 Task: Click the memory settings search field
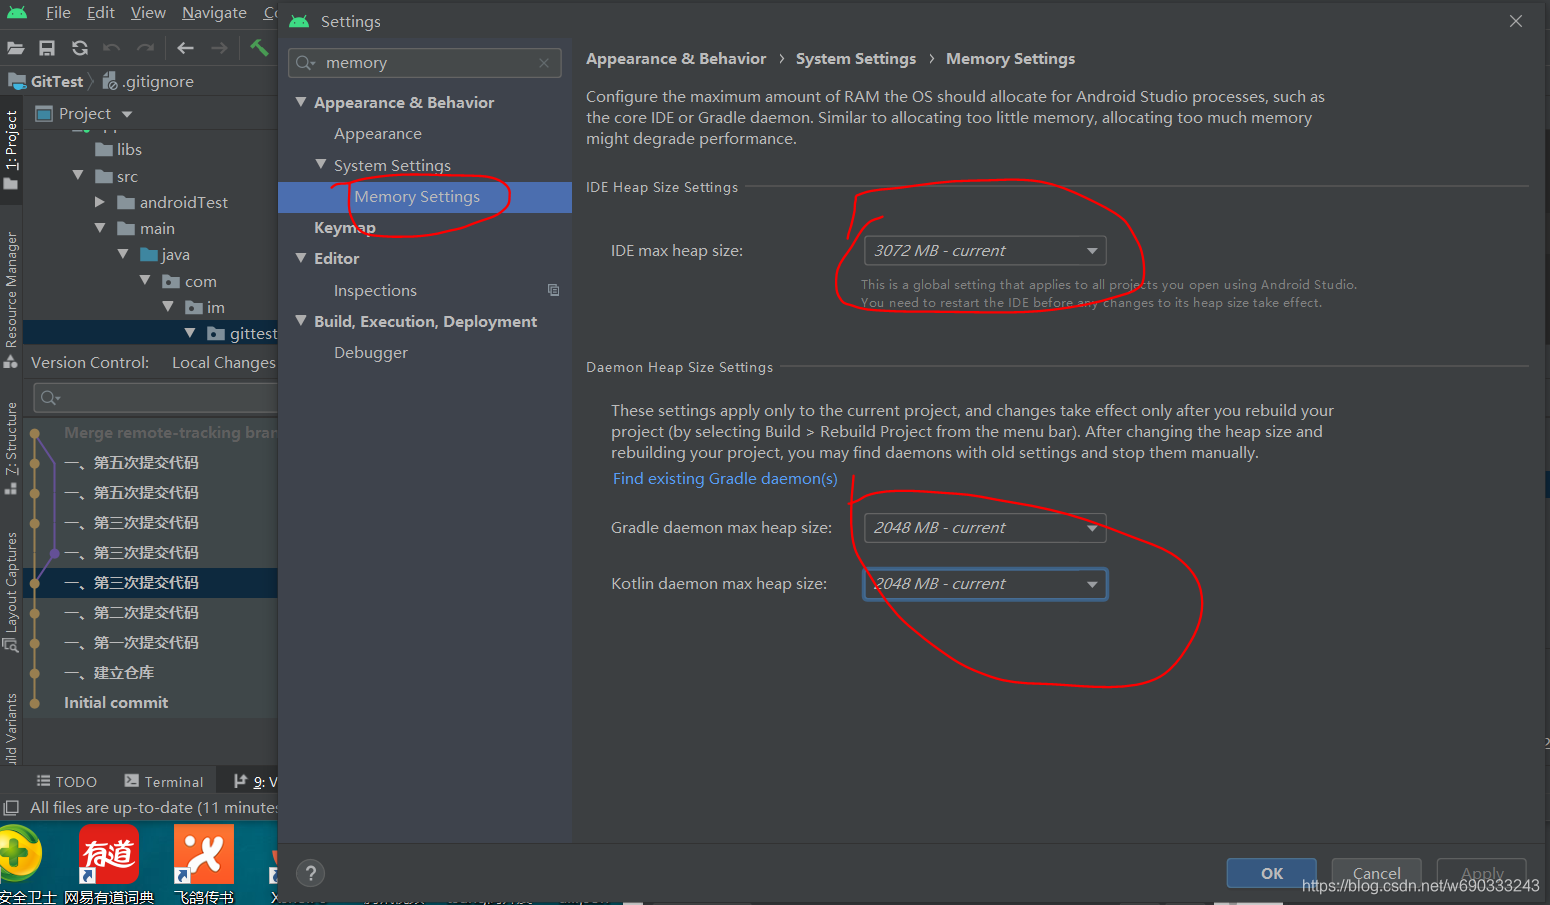(x=425, y=63)
